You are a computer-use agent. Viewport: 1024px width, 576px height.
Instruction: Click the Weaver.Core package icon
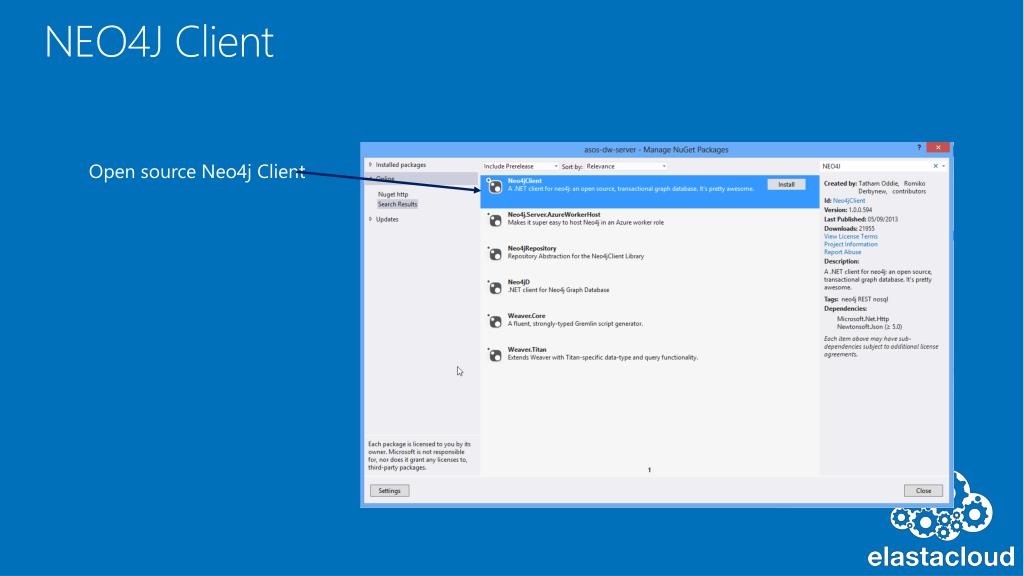[496, 322]
